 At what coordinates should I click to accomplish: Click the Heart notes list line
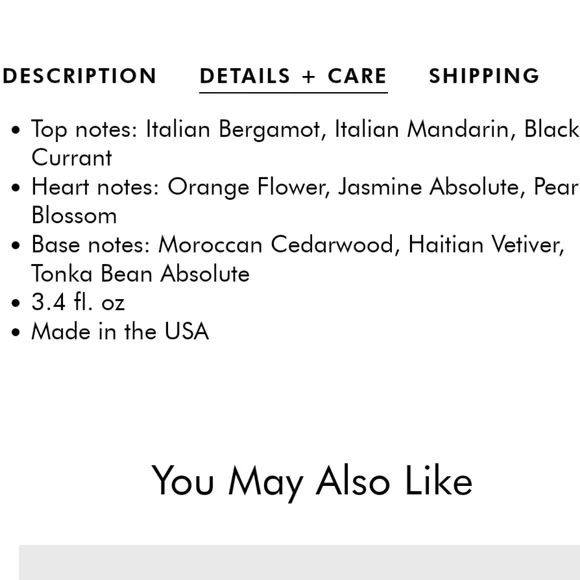pos(305,201)
